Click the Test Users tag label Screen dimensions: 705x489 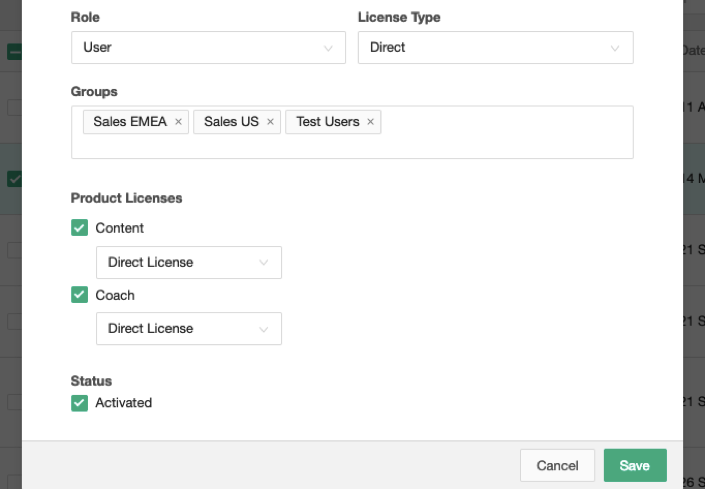(x=328, y=122)
